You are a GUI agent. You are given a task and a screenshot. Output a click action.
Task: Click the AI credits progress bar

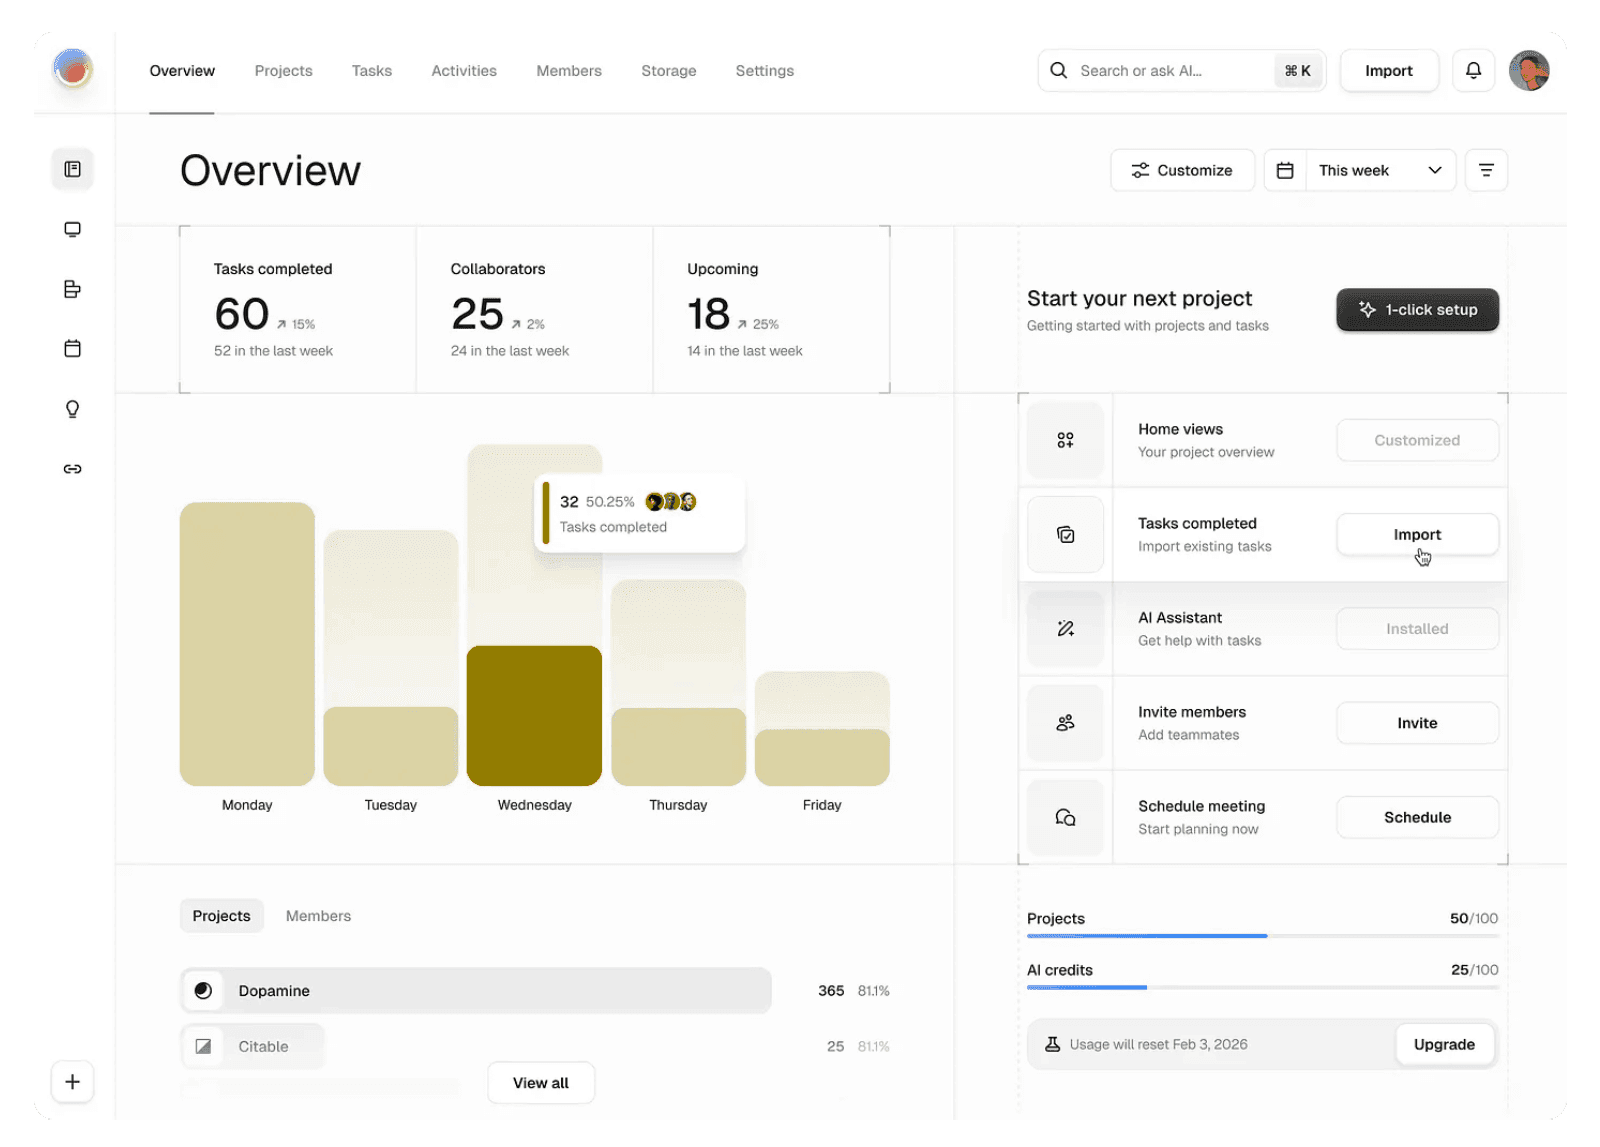[x=1262, y=987]
